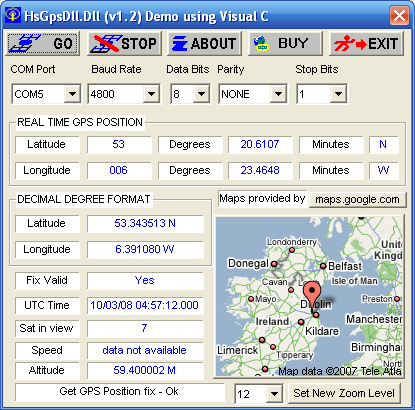Click the NONE parity value field
Screen dimensions: 415x410
pyautogui.click(x=245, y=94)
